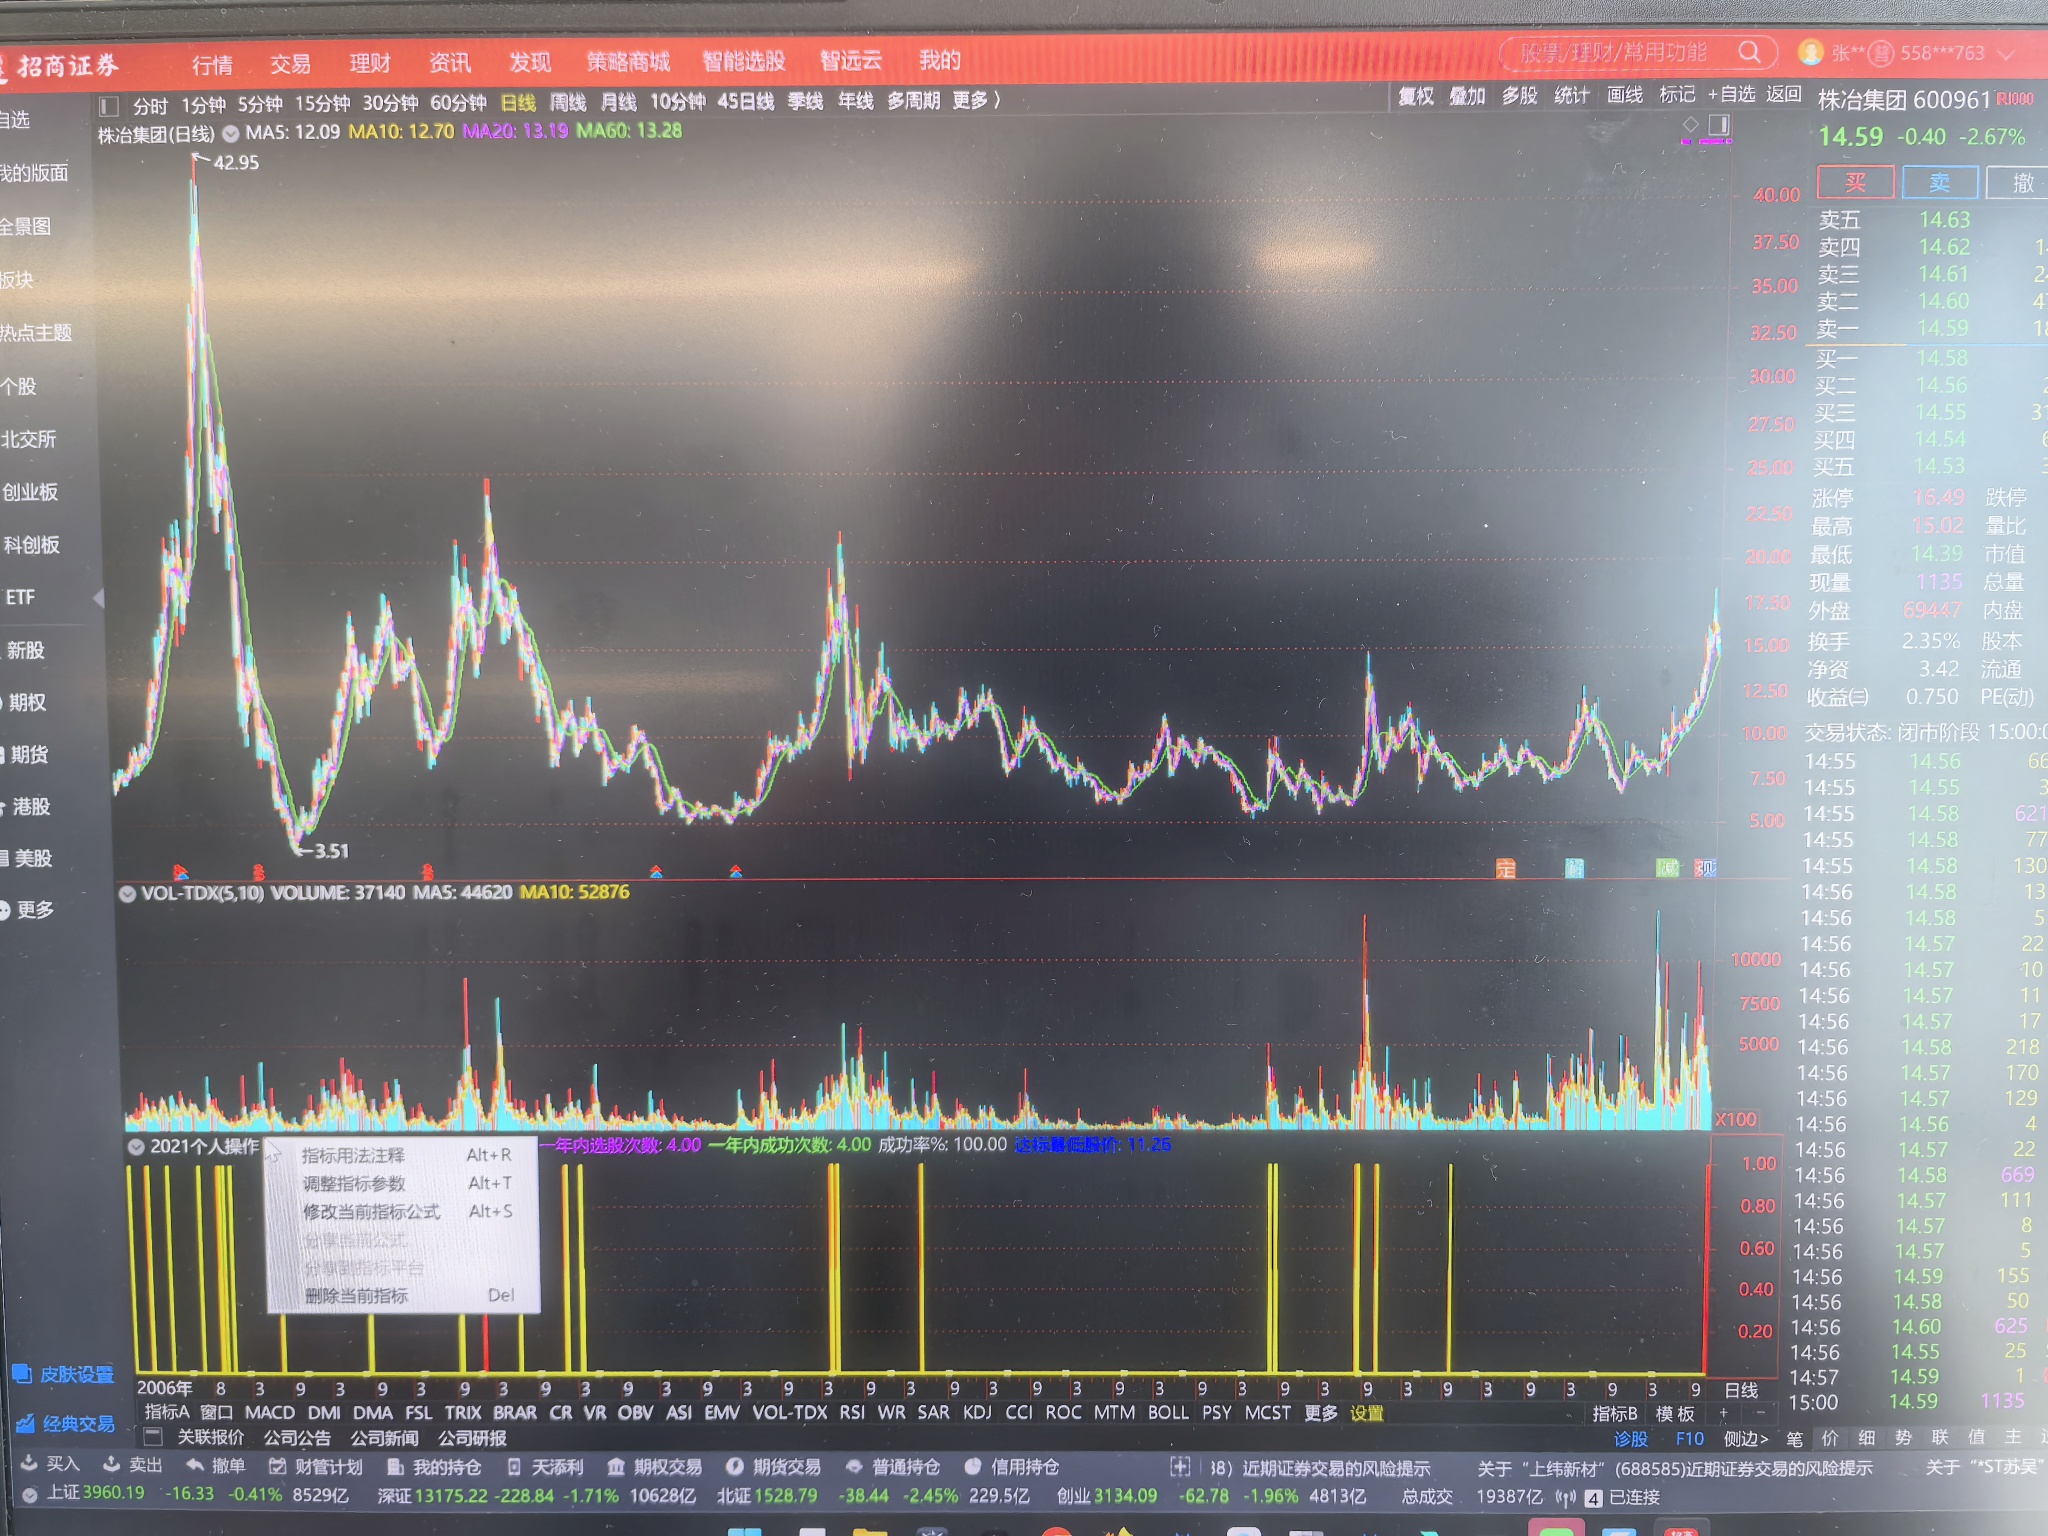Open account dropdown chevron beside 558***763
The width and height of the screenshot is (2048, 1536).
pos(2005,54)
